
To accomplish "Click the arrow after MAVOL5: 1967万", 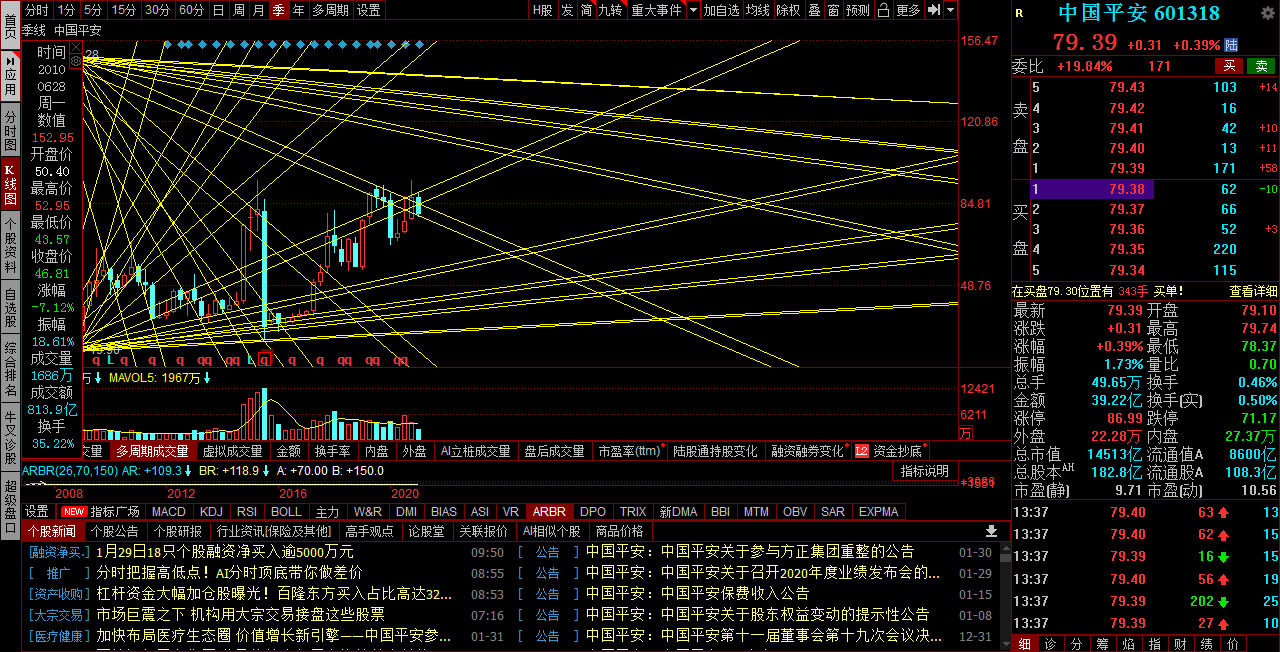I will 207,378.
